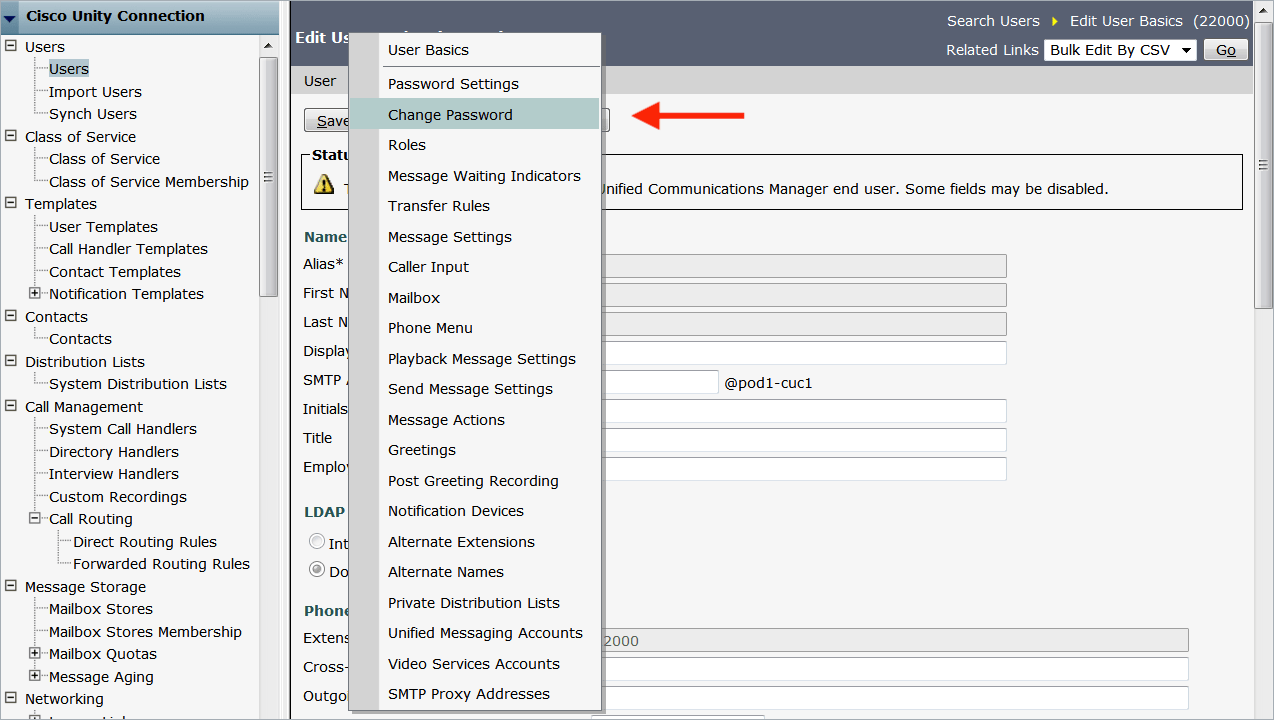Image resolution: width=1274 pixels, height=720 pixels.
Task: Select the LDAP radio option starting with 'Int'
Action: point(317,542)
